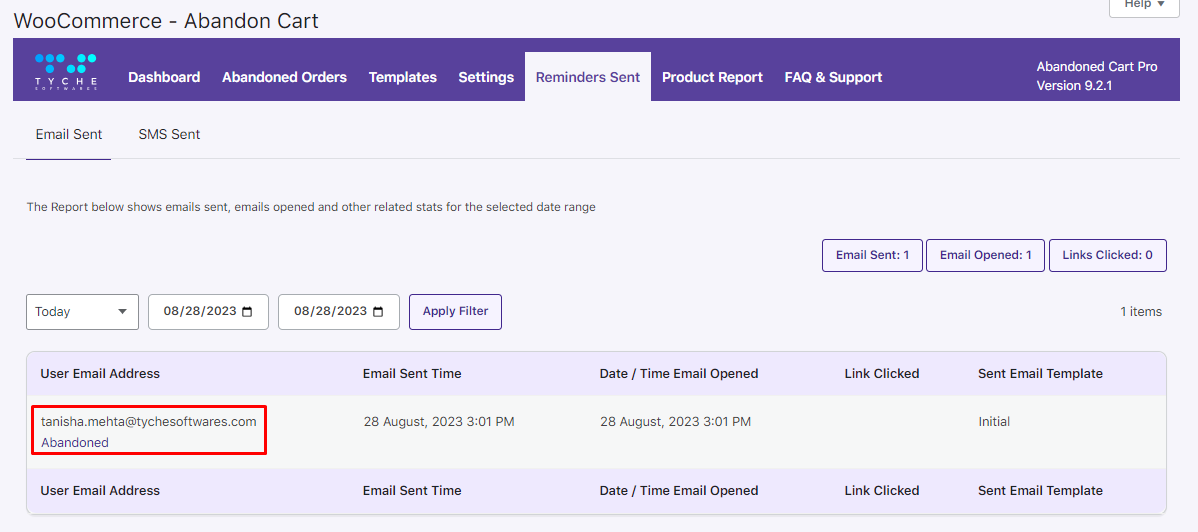The height and width of the screenshot is (532, 1198).
Task: Click tanisha.mehta@tychesoftwares.com email address
Action: [148, 421]
